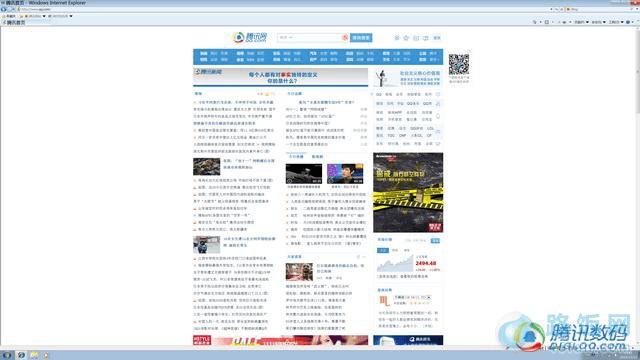Viewport: 640px width, 360px height.
Task: Open the Windows Start button
Action: click(7, 356)
